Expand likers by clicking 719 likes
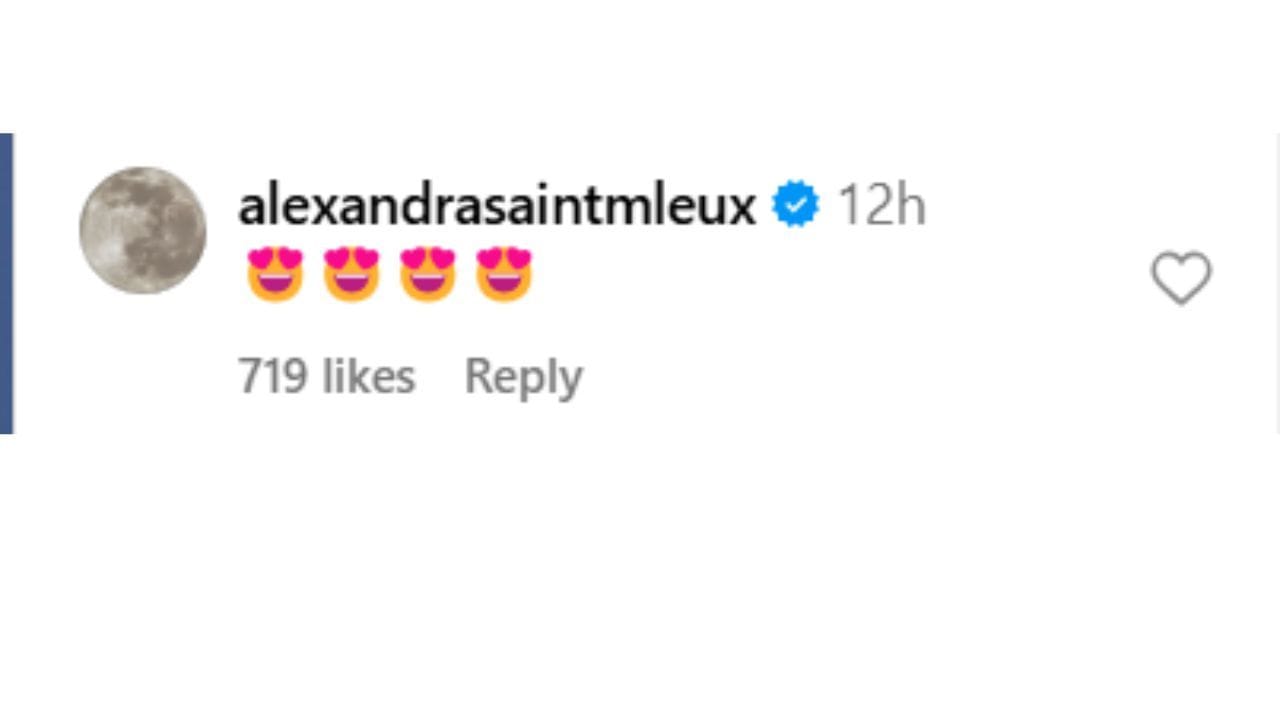The width and height of the screenshot is (1280, 720). [x=327, y=376]
